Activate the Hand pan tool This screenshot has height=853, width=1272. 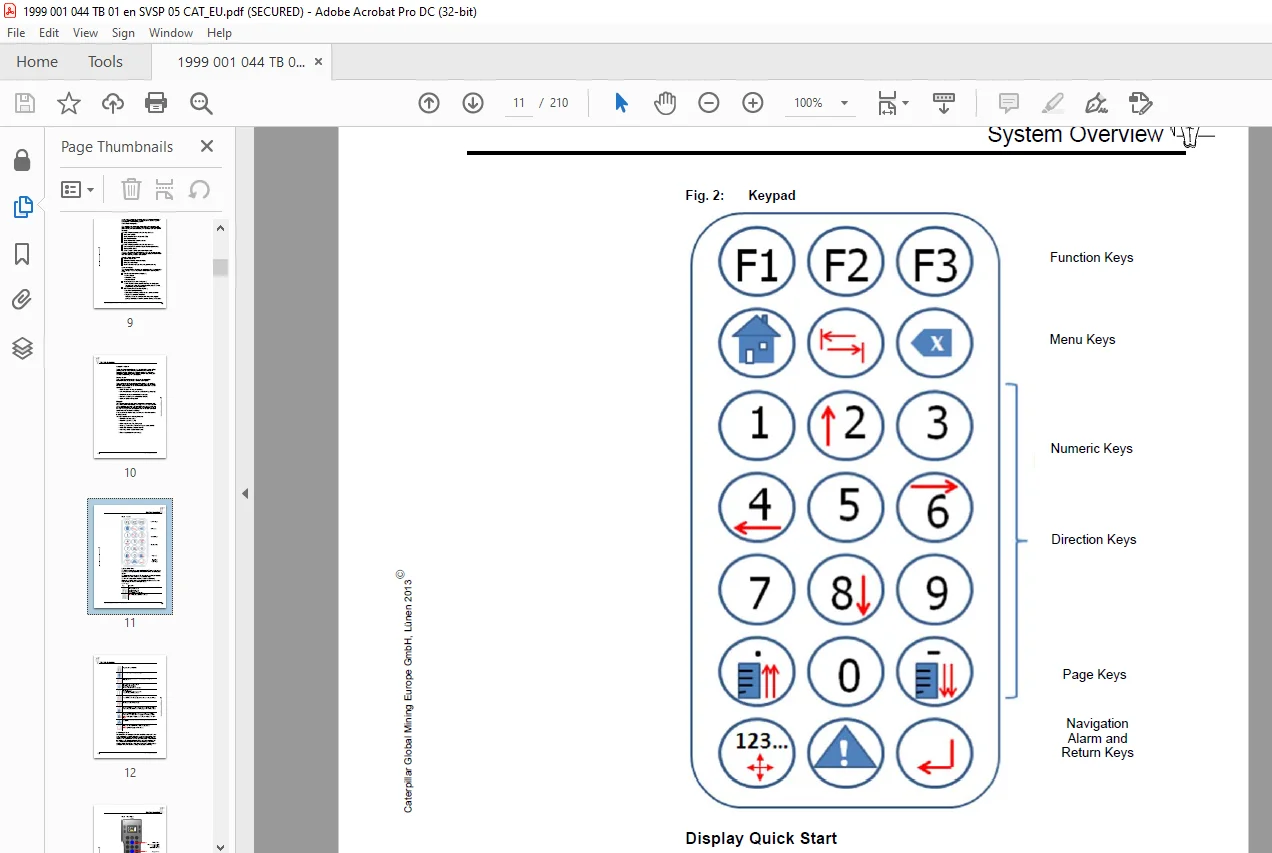[x=665, y=103]
